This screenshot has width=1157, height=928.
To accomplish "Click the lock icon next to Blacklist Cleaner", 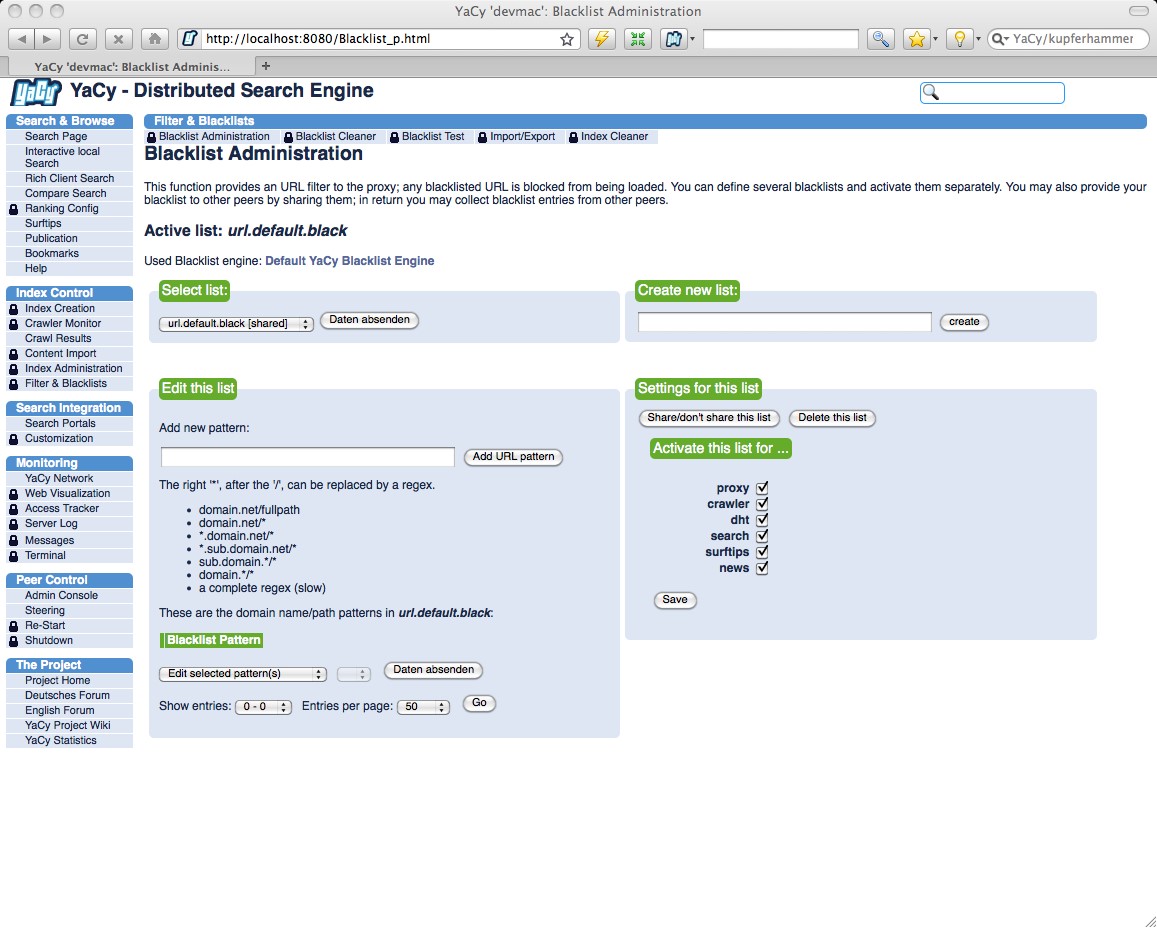I will coord(289,137).
